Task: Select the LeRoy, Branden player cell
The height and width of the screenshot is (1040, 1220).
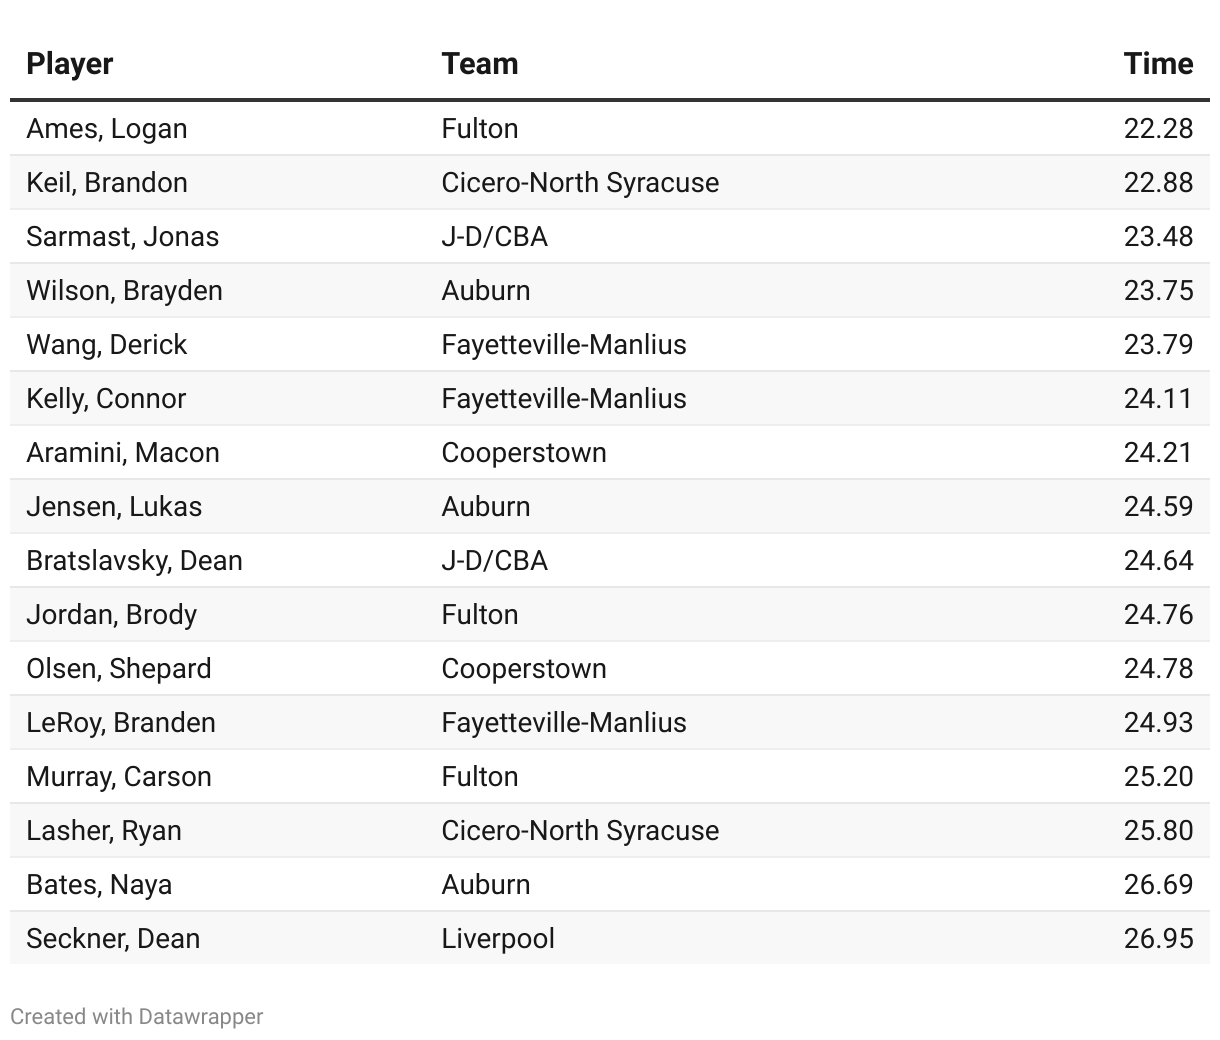Action: click(121, 723)
